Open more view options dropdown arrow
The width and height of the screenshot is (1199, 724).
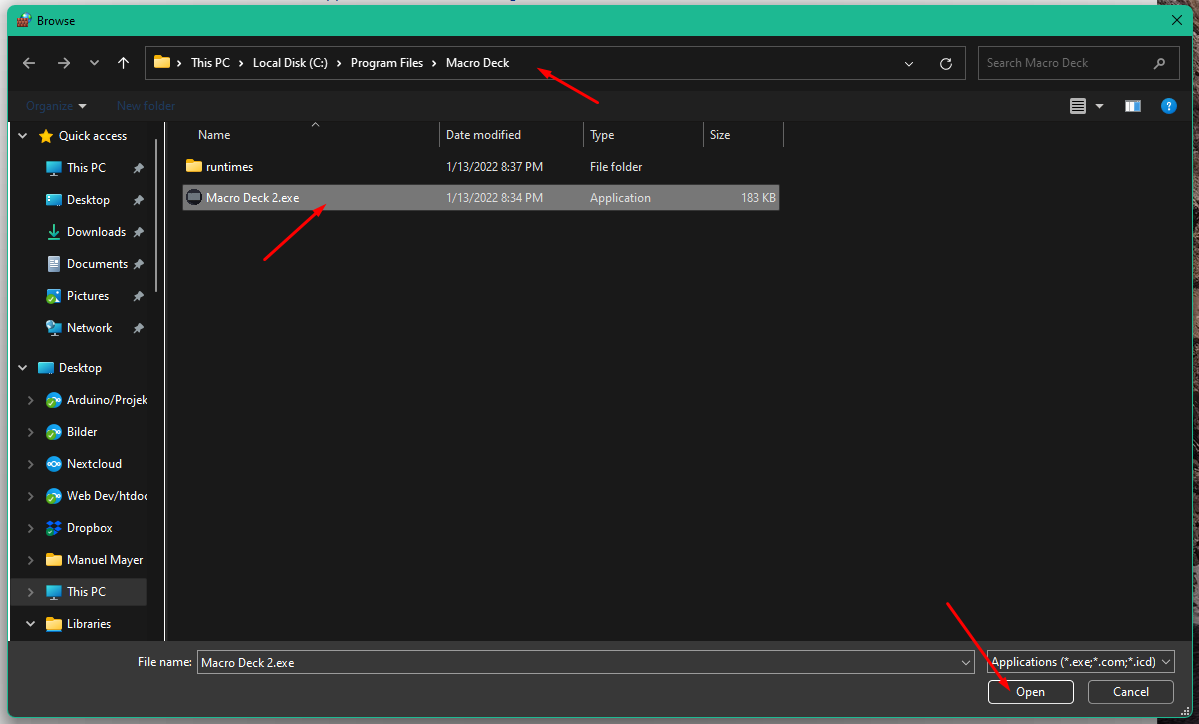[x=1100, y=106]
